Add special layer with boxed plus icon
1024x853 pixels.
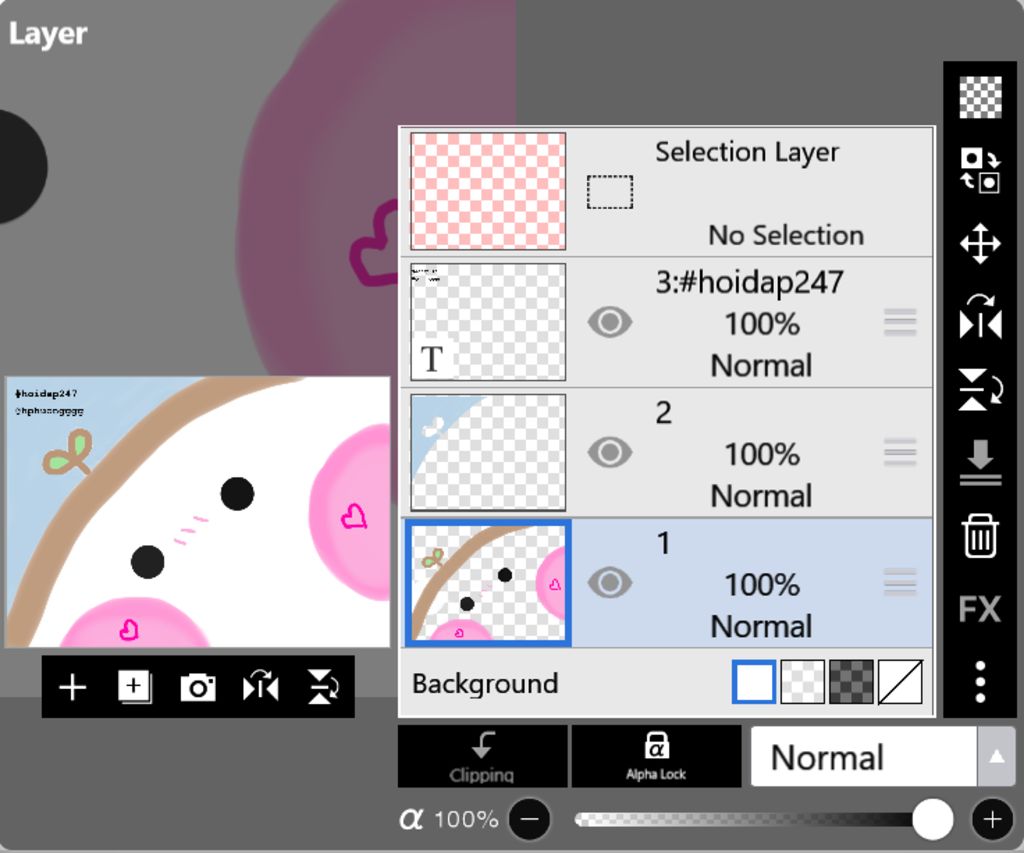coord(135,687)
